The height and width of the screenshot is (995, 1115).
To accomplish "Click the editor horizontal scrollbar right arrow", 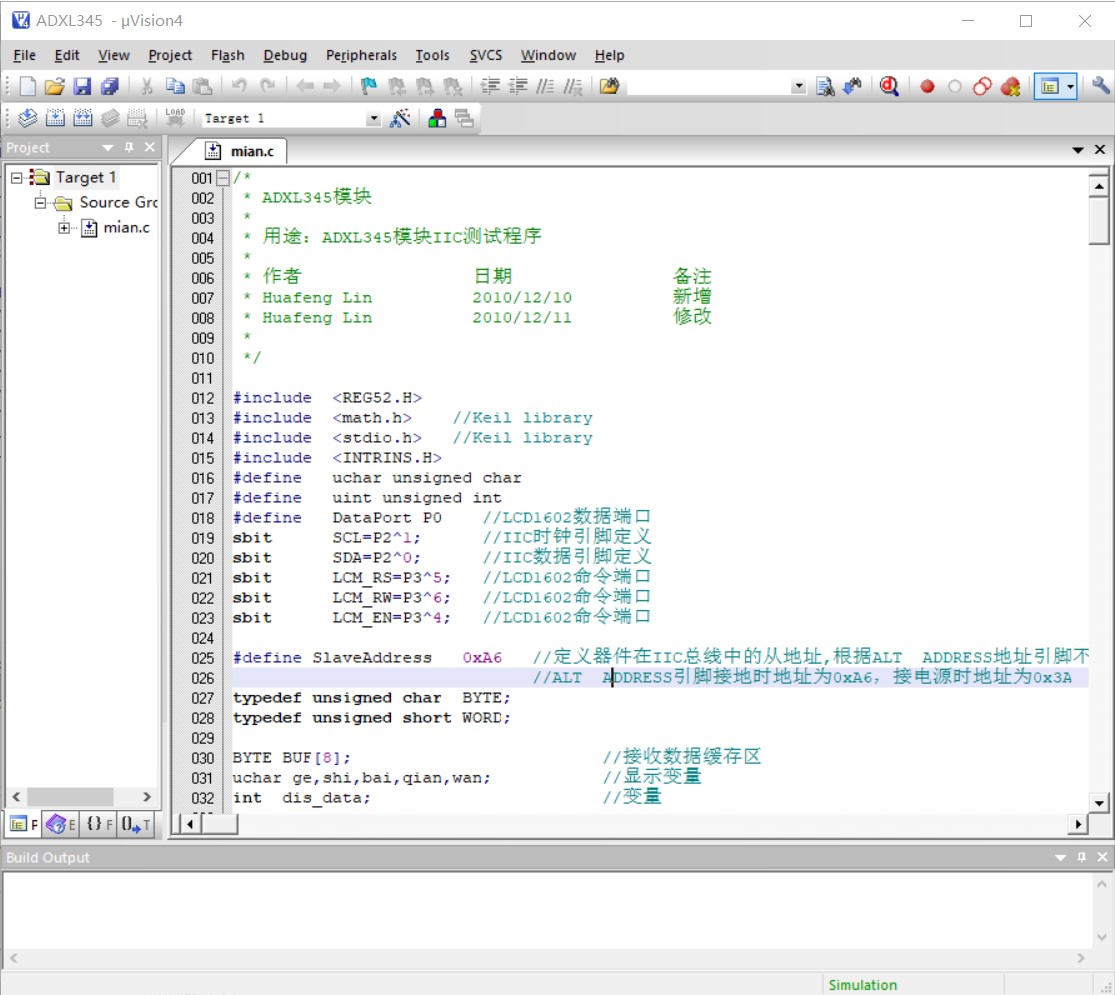I will 1078,824.
